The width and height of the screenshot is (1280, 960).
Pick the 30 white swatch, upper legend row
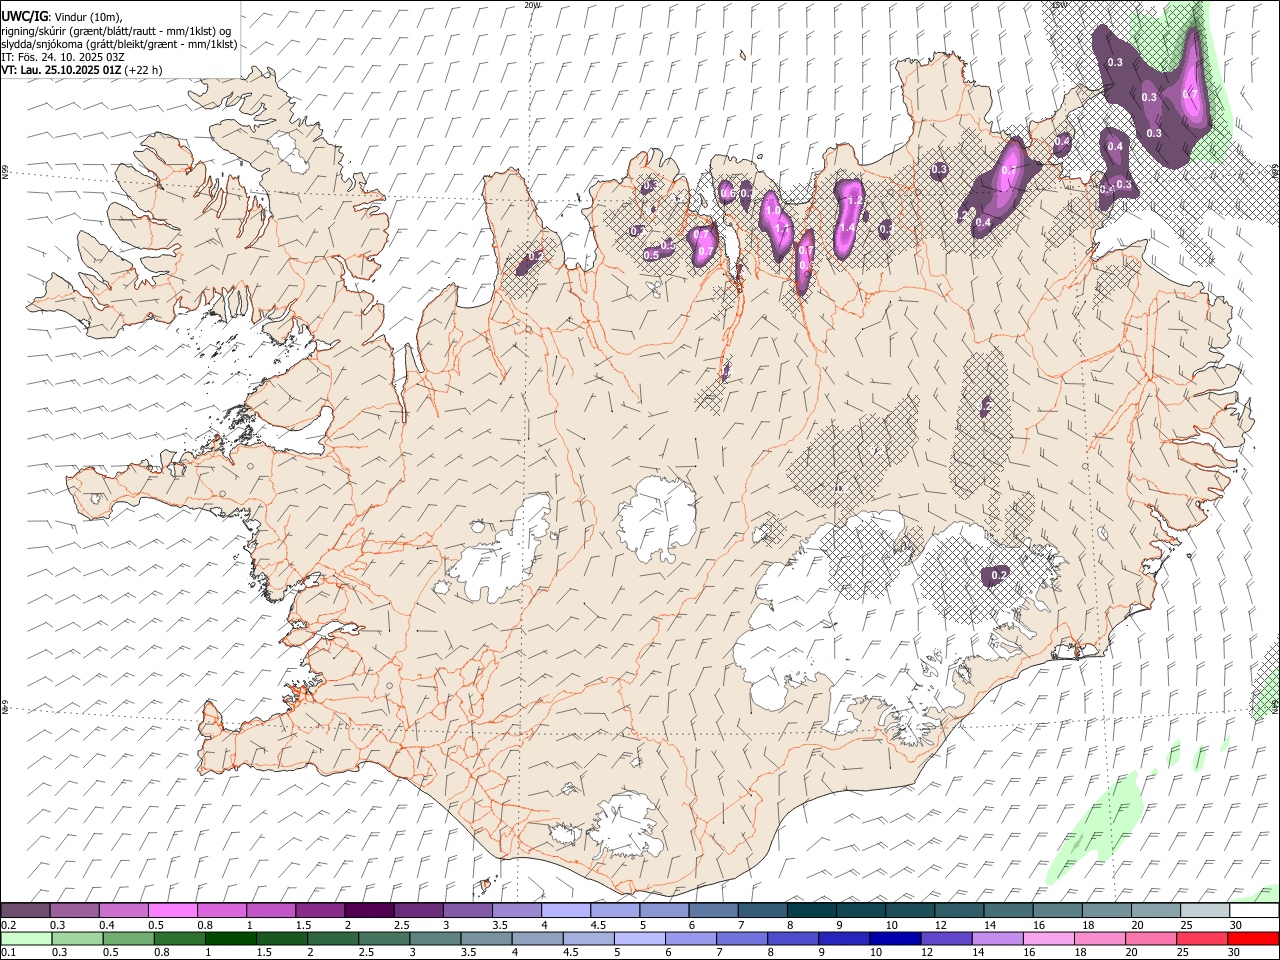click(x=1253, y=911)
